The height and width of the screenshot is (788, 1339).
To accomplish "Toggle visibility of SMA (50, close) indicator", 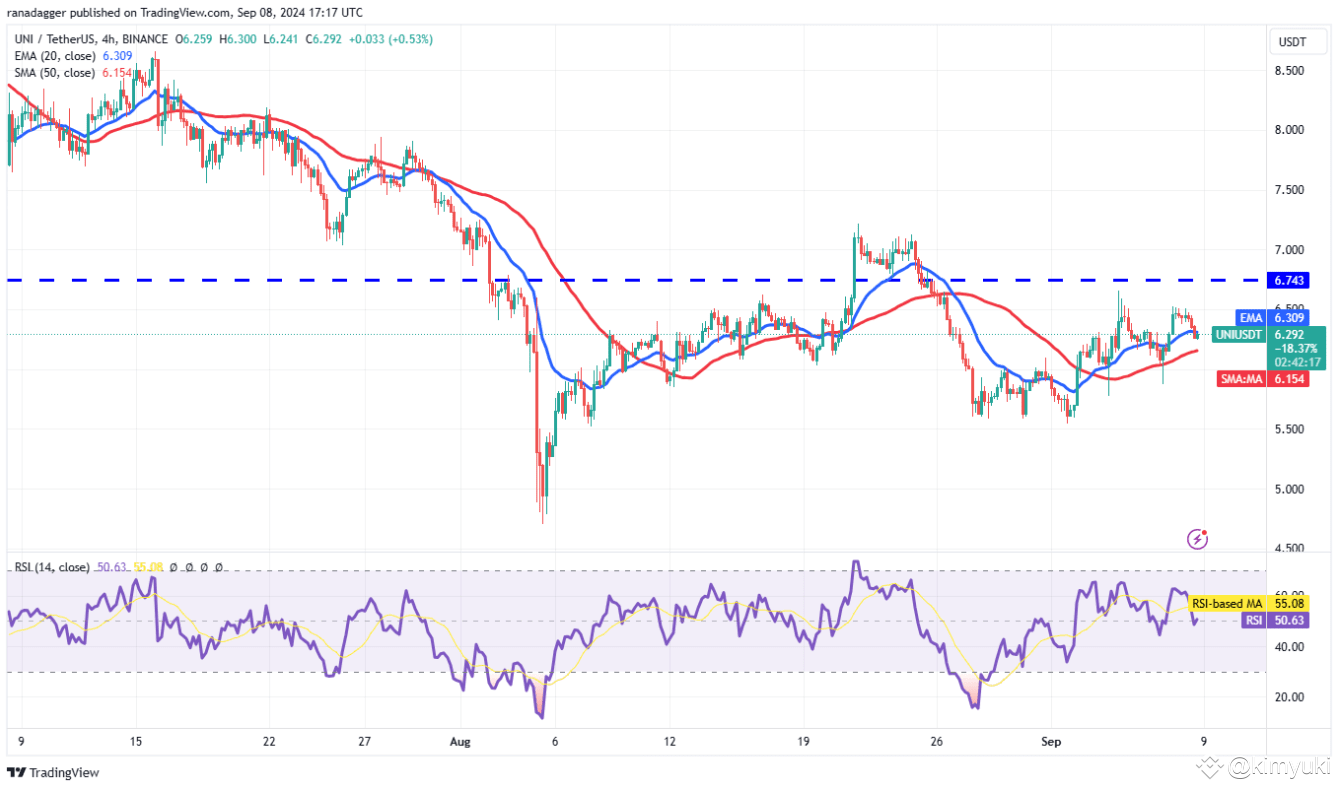I will [x=55, y=72].
